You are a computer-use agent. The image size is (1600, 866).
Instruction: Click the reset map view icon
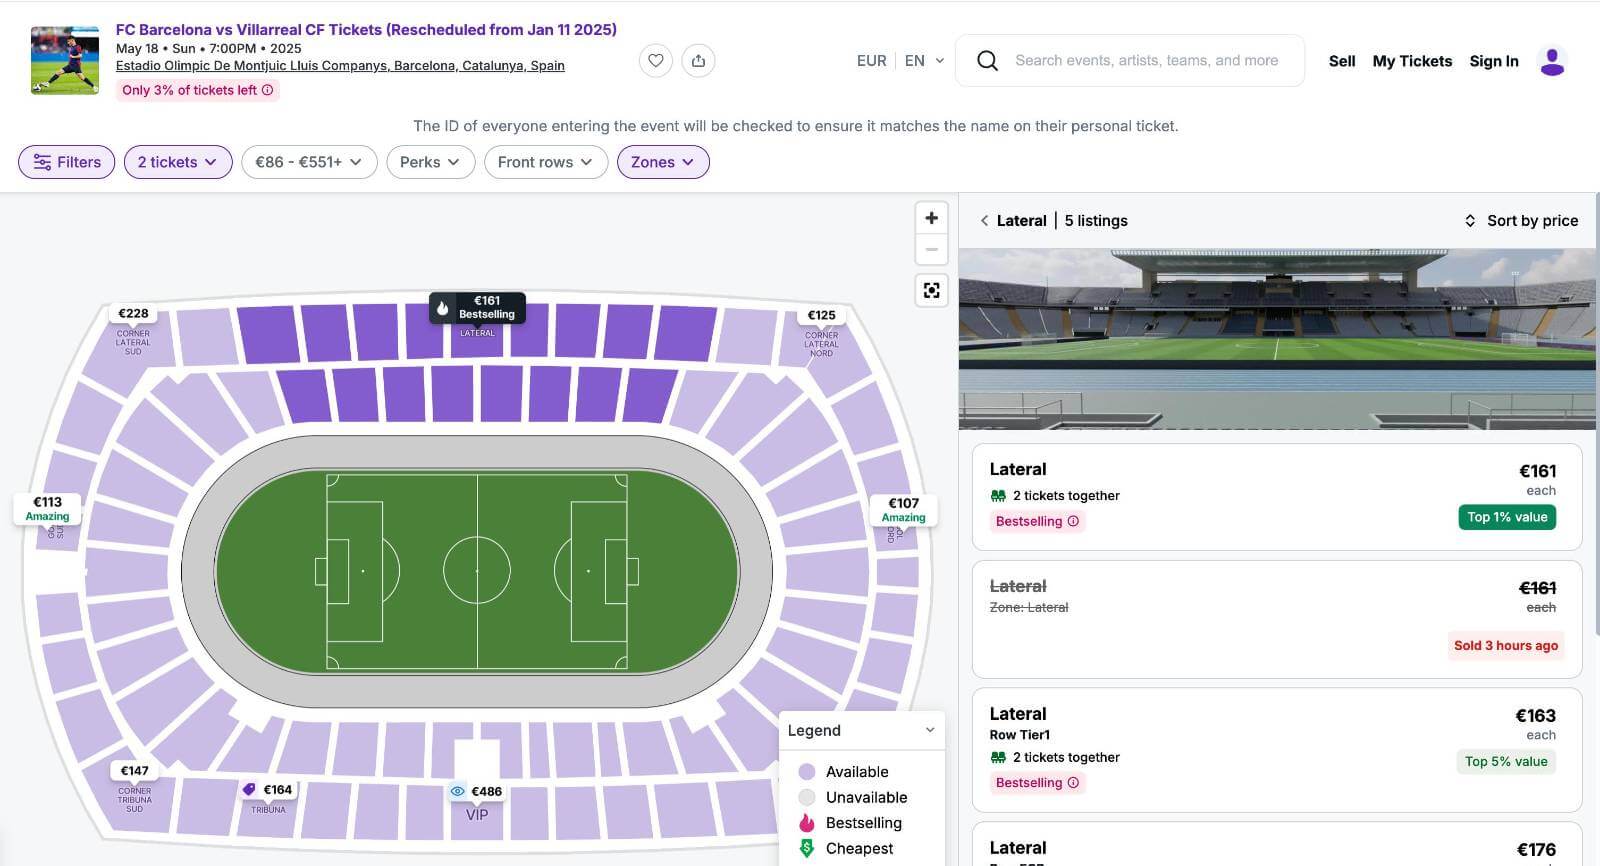pyautogui.click(x=931, y=290)
